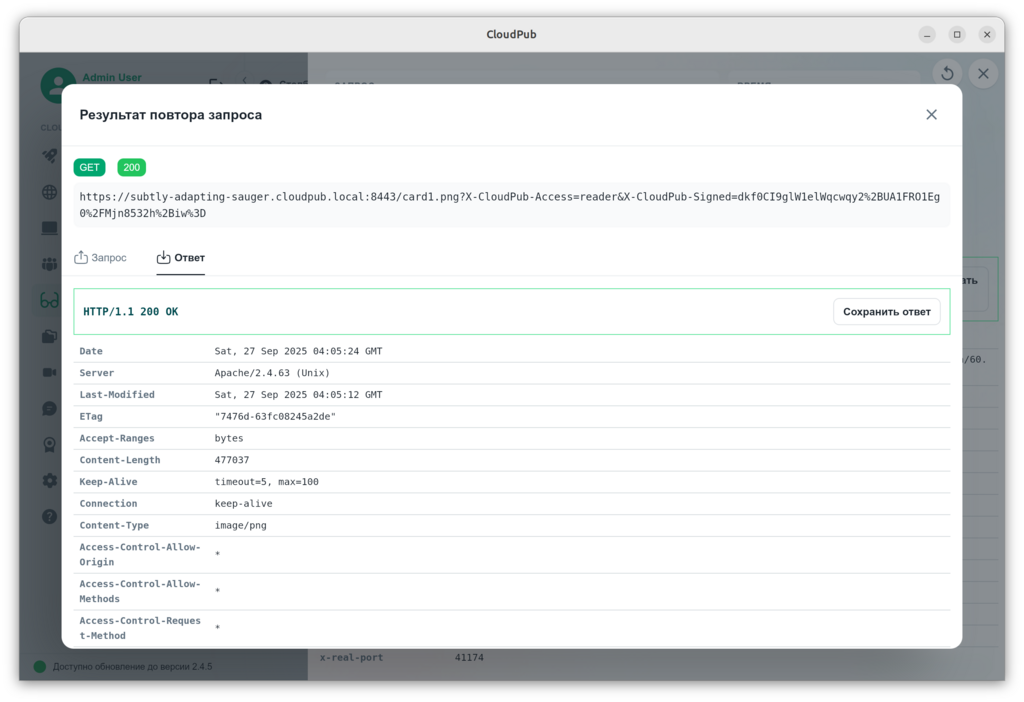Open the award ribbon icon in the sidebar
Viewport: 1024px width, 702px height.
[x=49, y=444]
